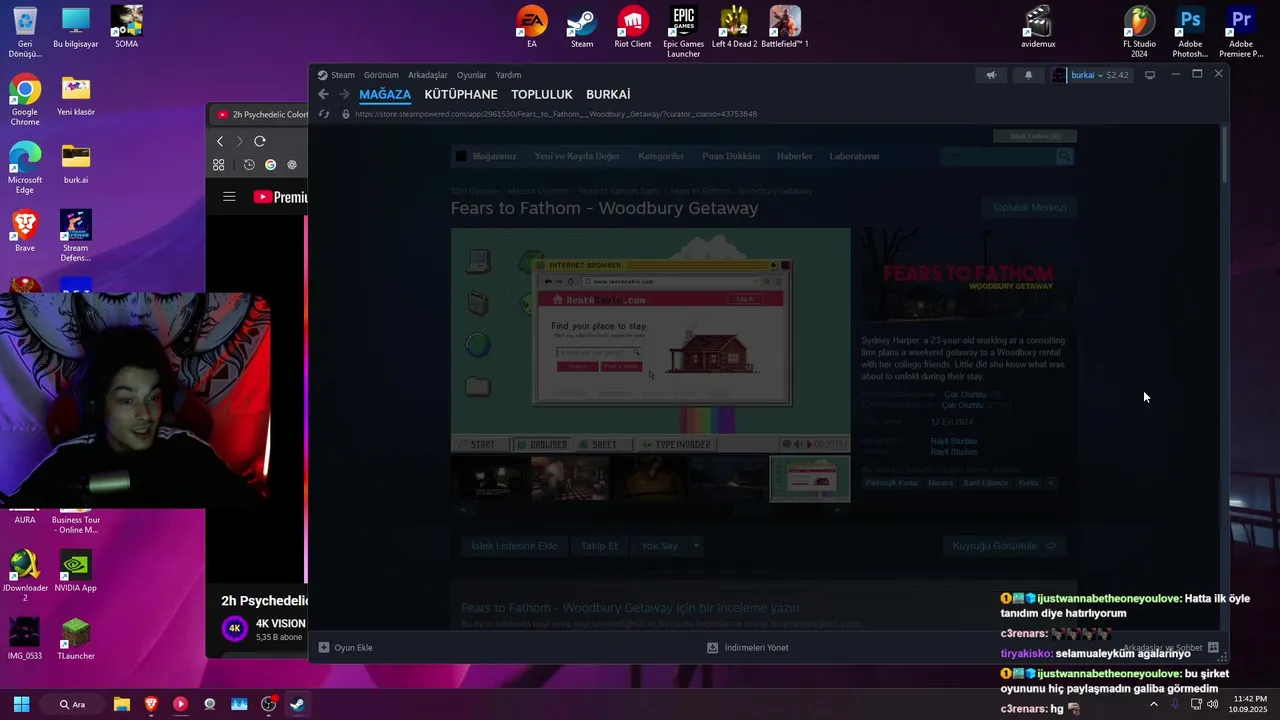Screen dimensions: 1280x720
Task: Click the YouTube Premium logo
Action: click(281, 197)
